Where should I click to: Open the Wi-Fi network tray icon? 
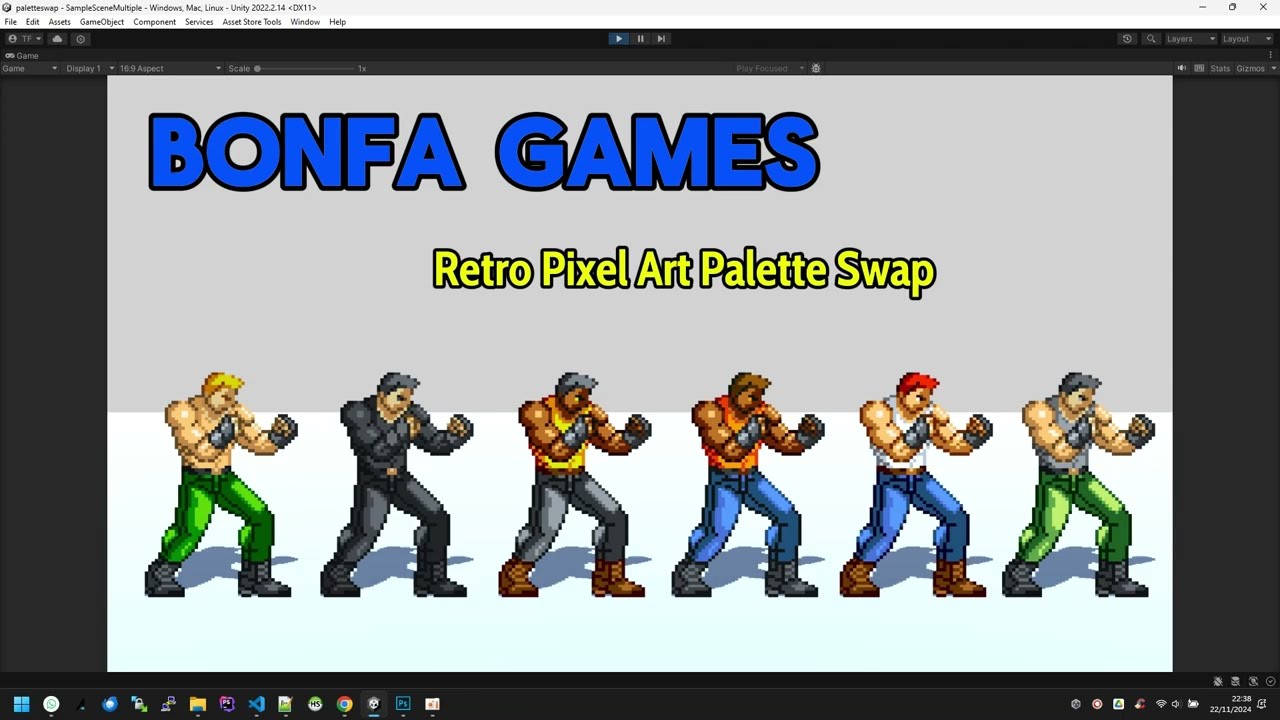[1161, 704]
